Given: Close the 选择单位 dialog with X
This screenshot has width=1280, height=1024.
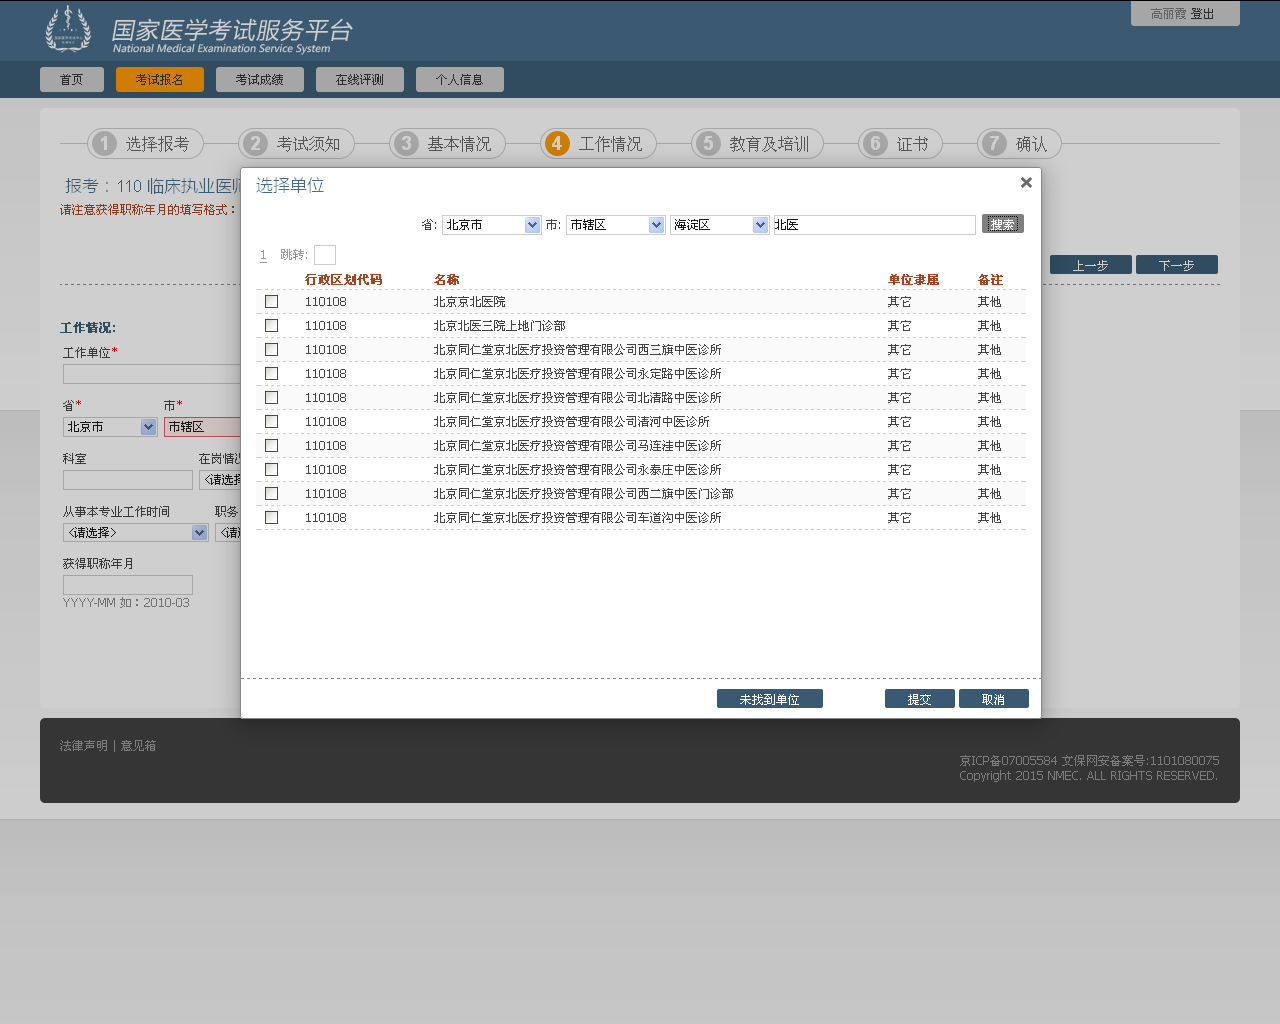Looking at the screenshot, I should pos(1026,183).
